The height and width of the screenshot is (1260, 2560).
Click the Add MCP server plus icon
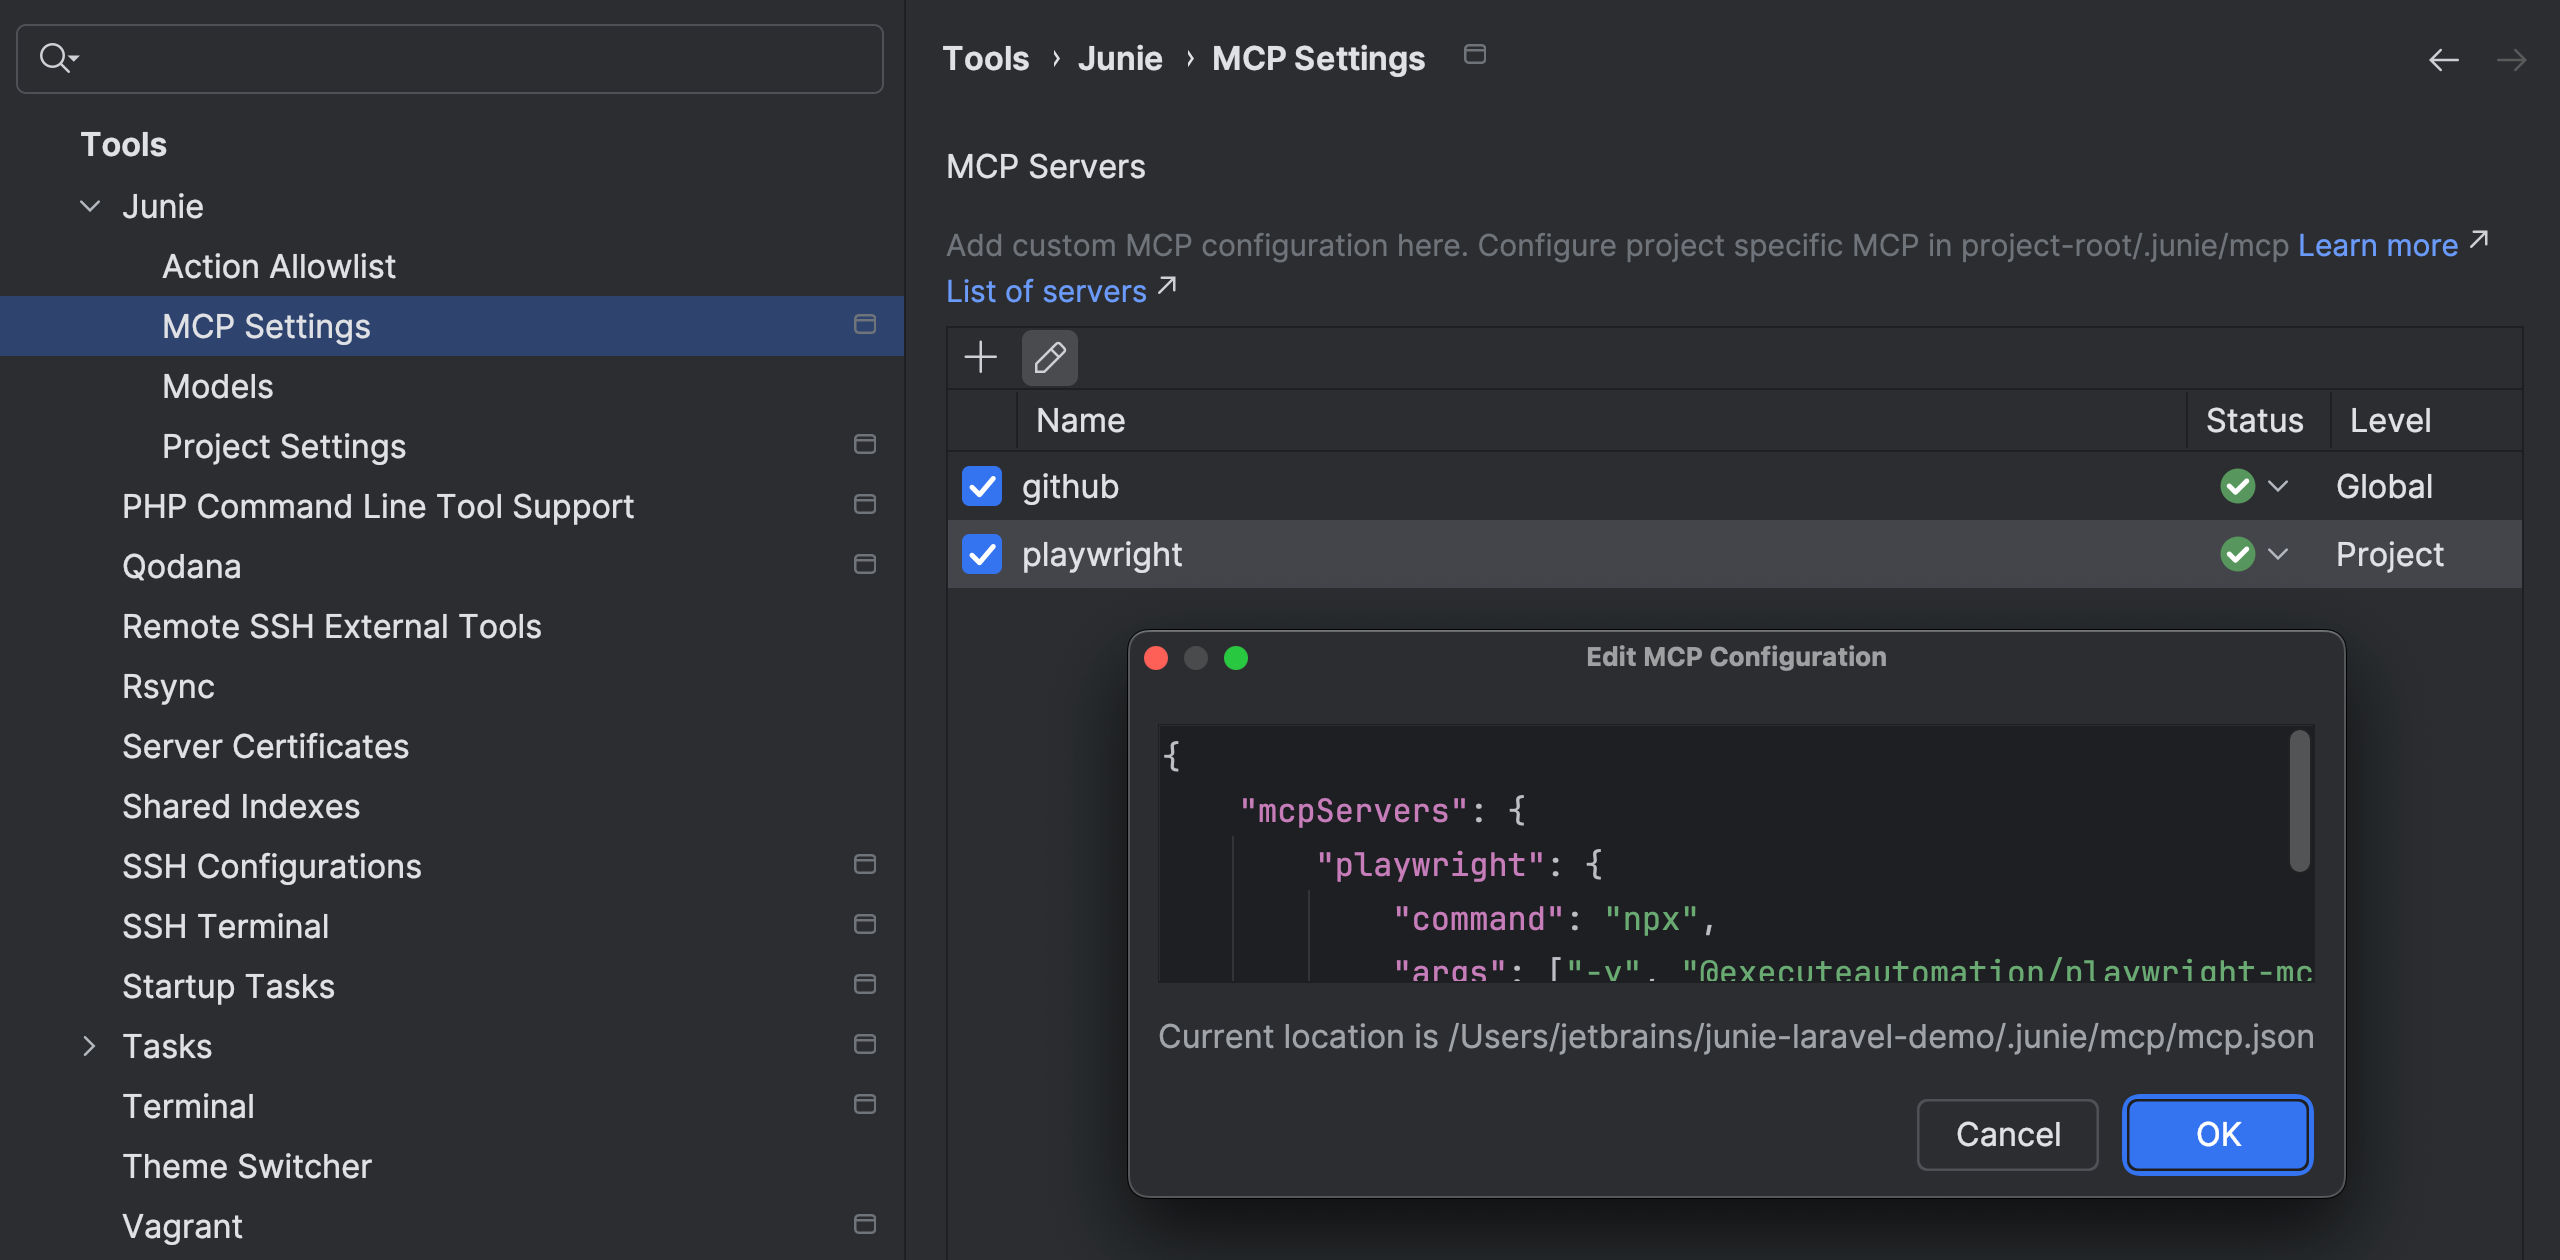(980, 357)
